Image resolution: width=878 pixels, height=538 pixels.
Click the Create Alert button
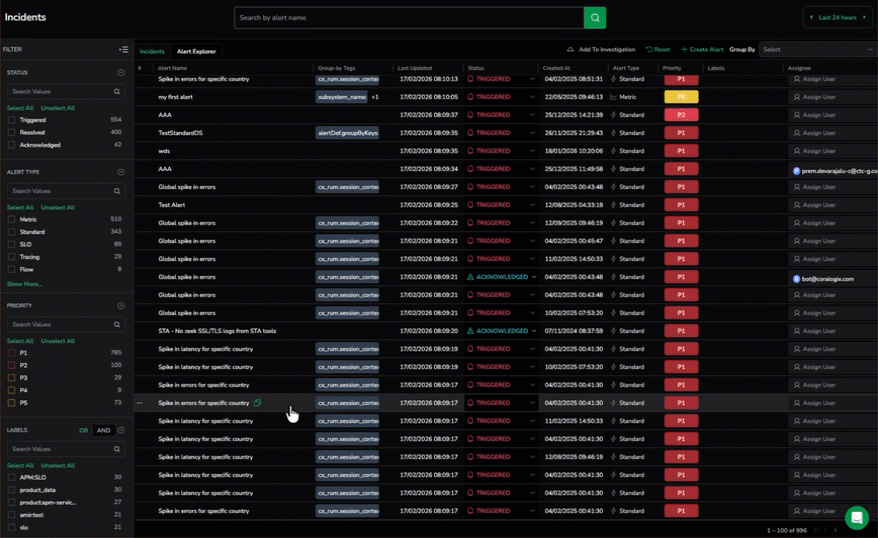pyautogui.click(x=702, y=49)
